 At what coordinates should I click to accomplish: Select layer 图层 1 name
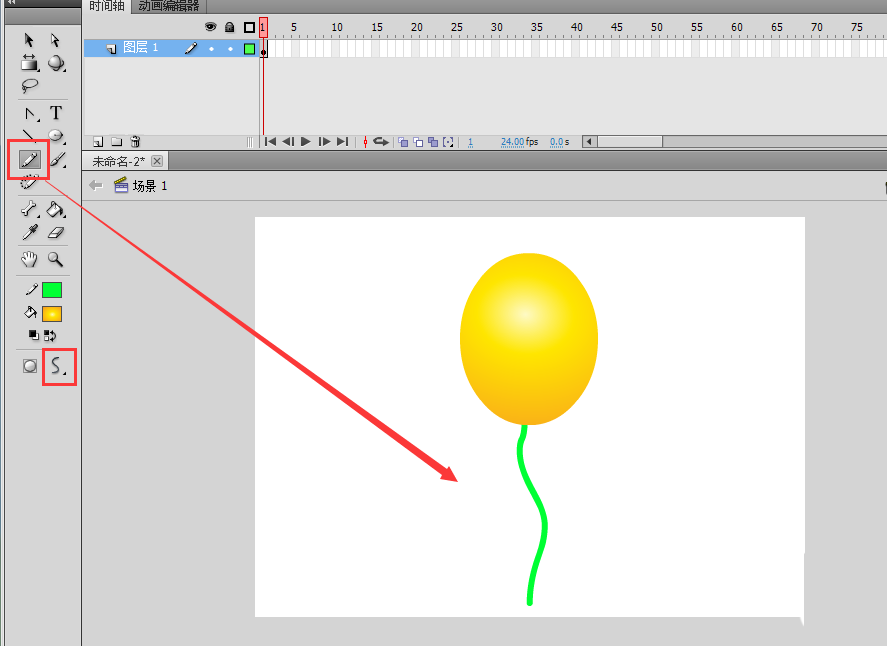[x=140, y=48]
